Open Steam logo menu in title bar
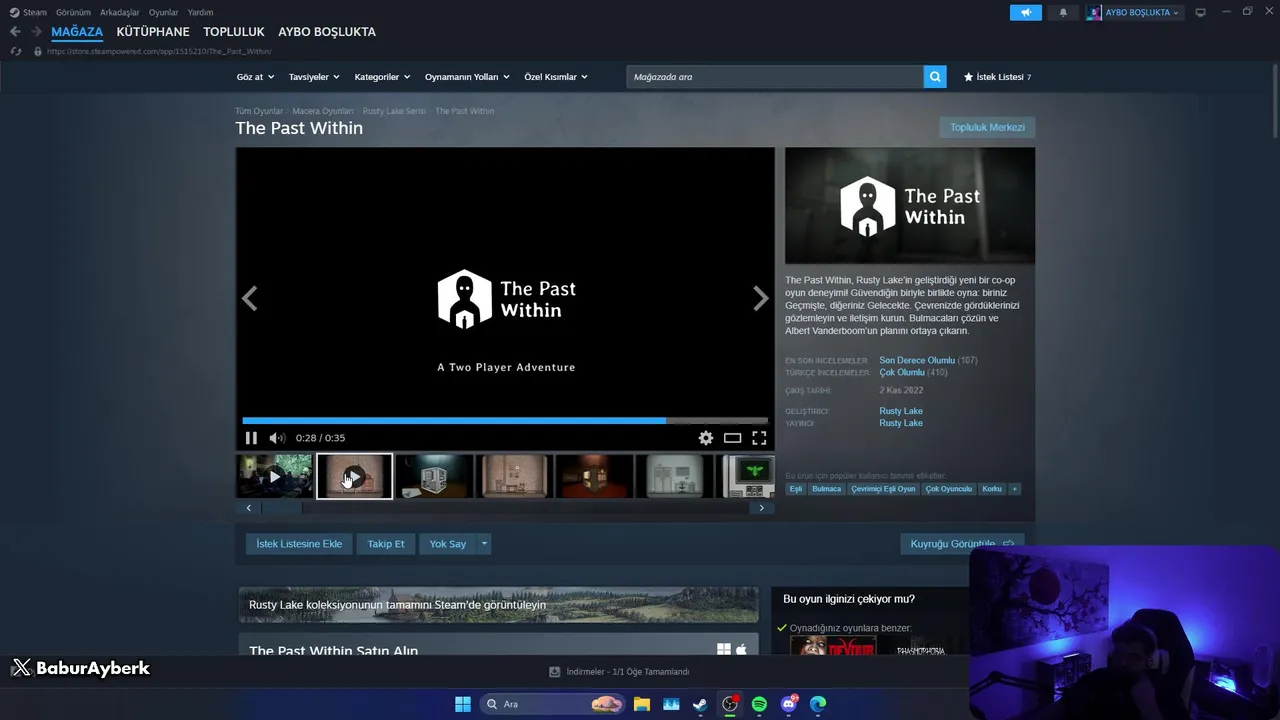 [x=28, y=12]
